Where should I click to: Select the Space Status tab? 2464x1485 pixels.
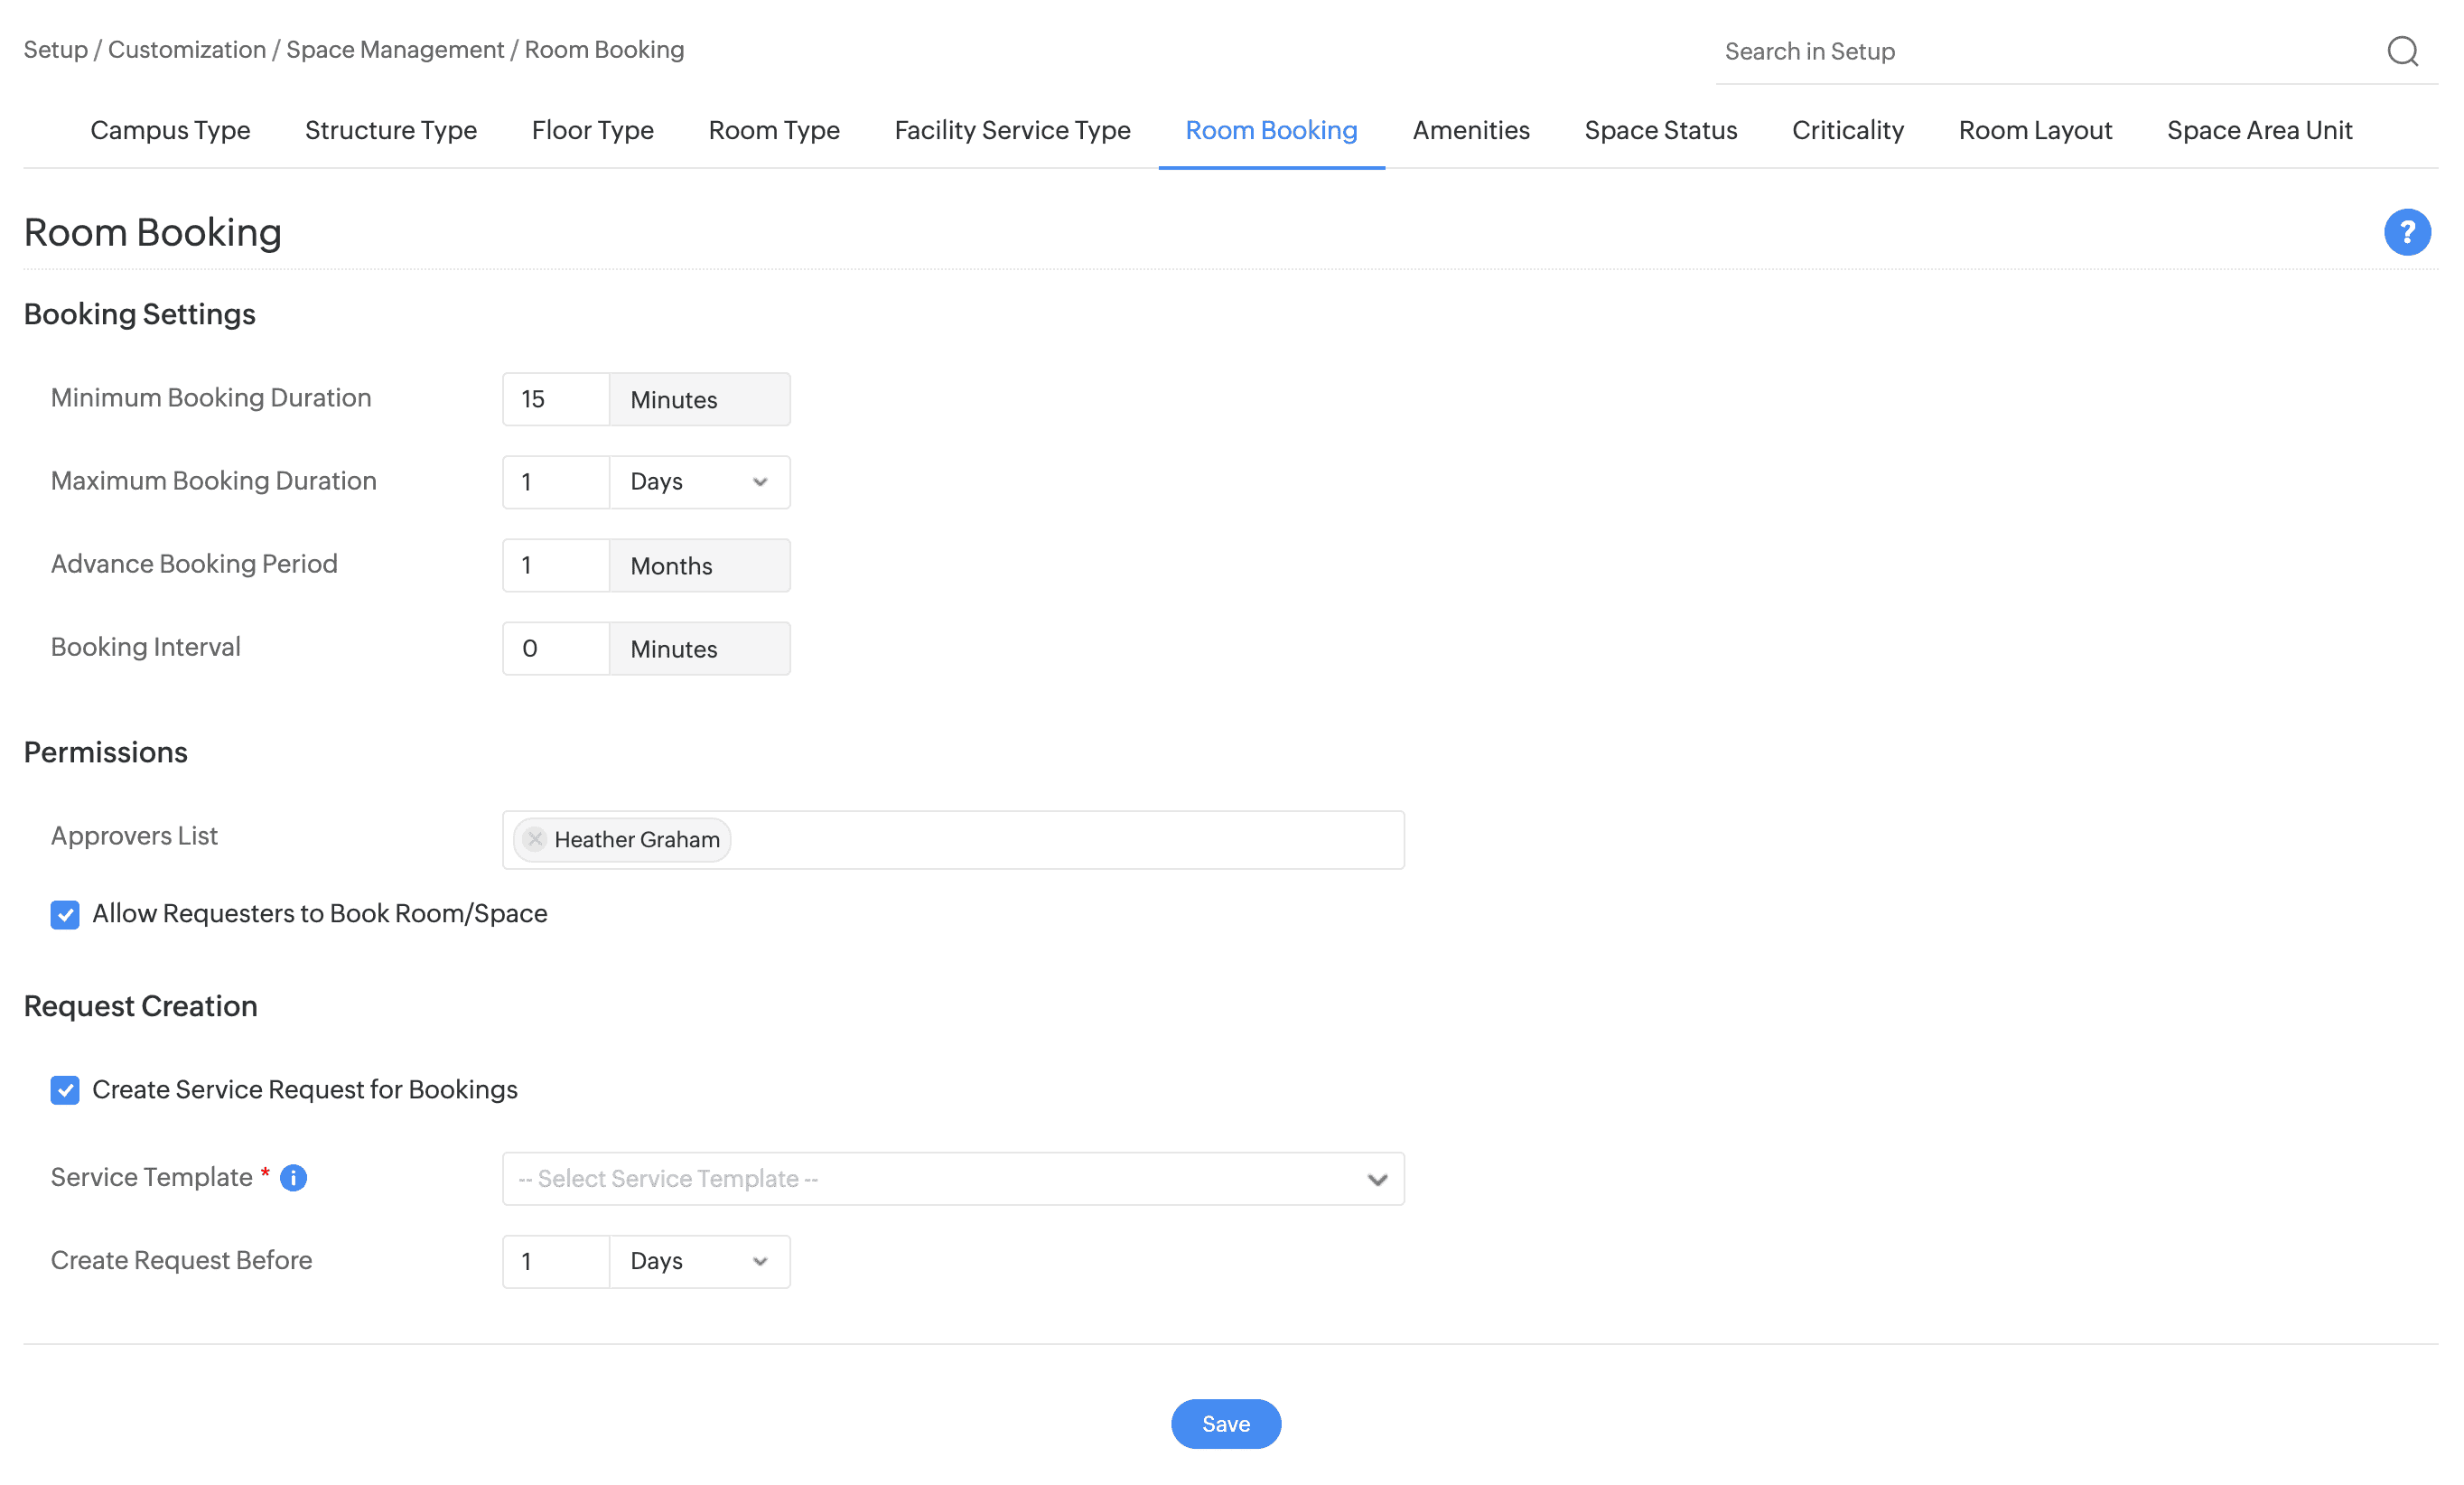(x=1660, y=130)
